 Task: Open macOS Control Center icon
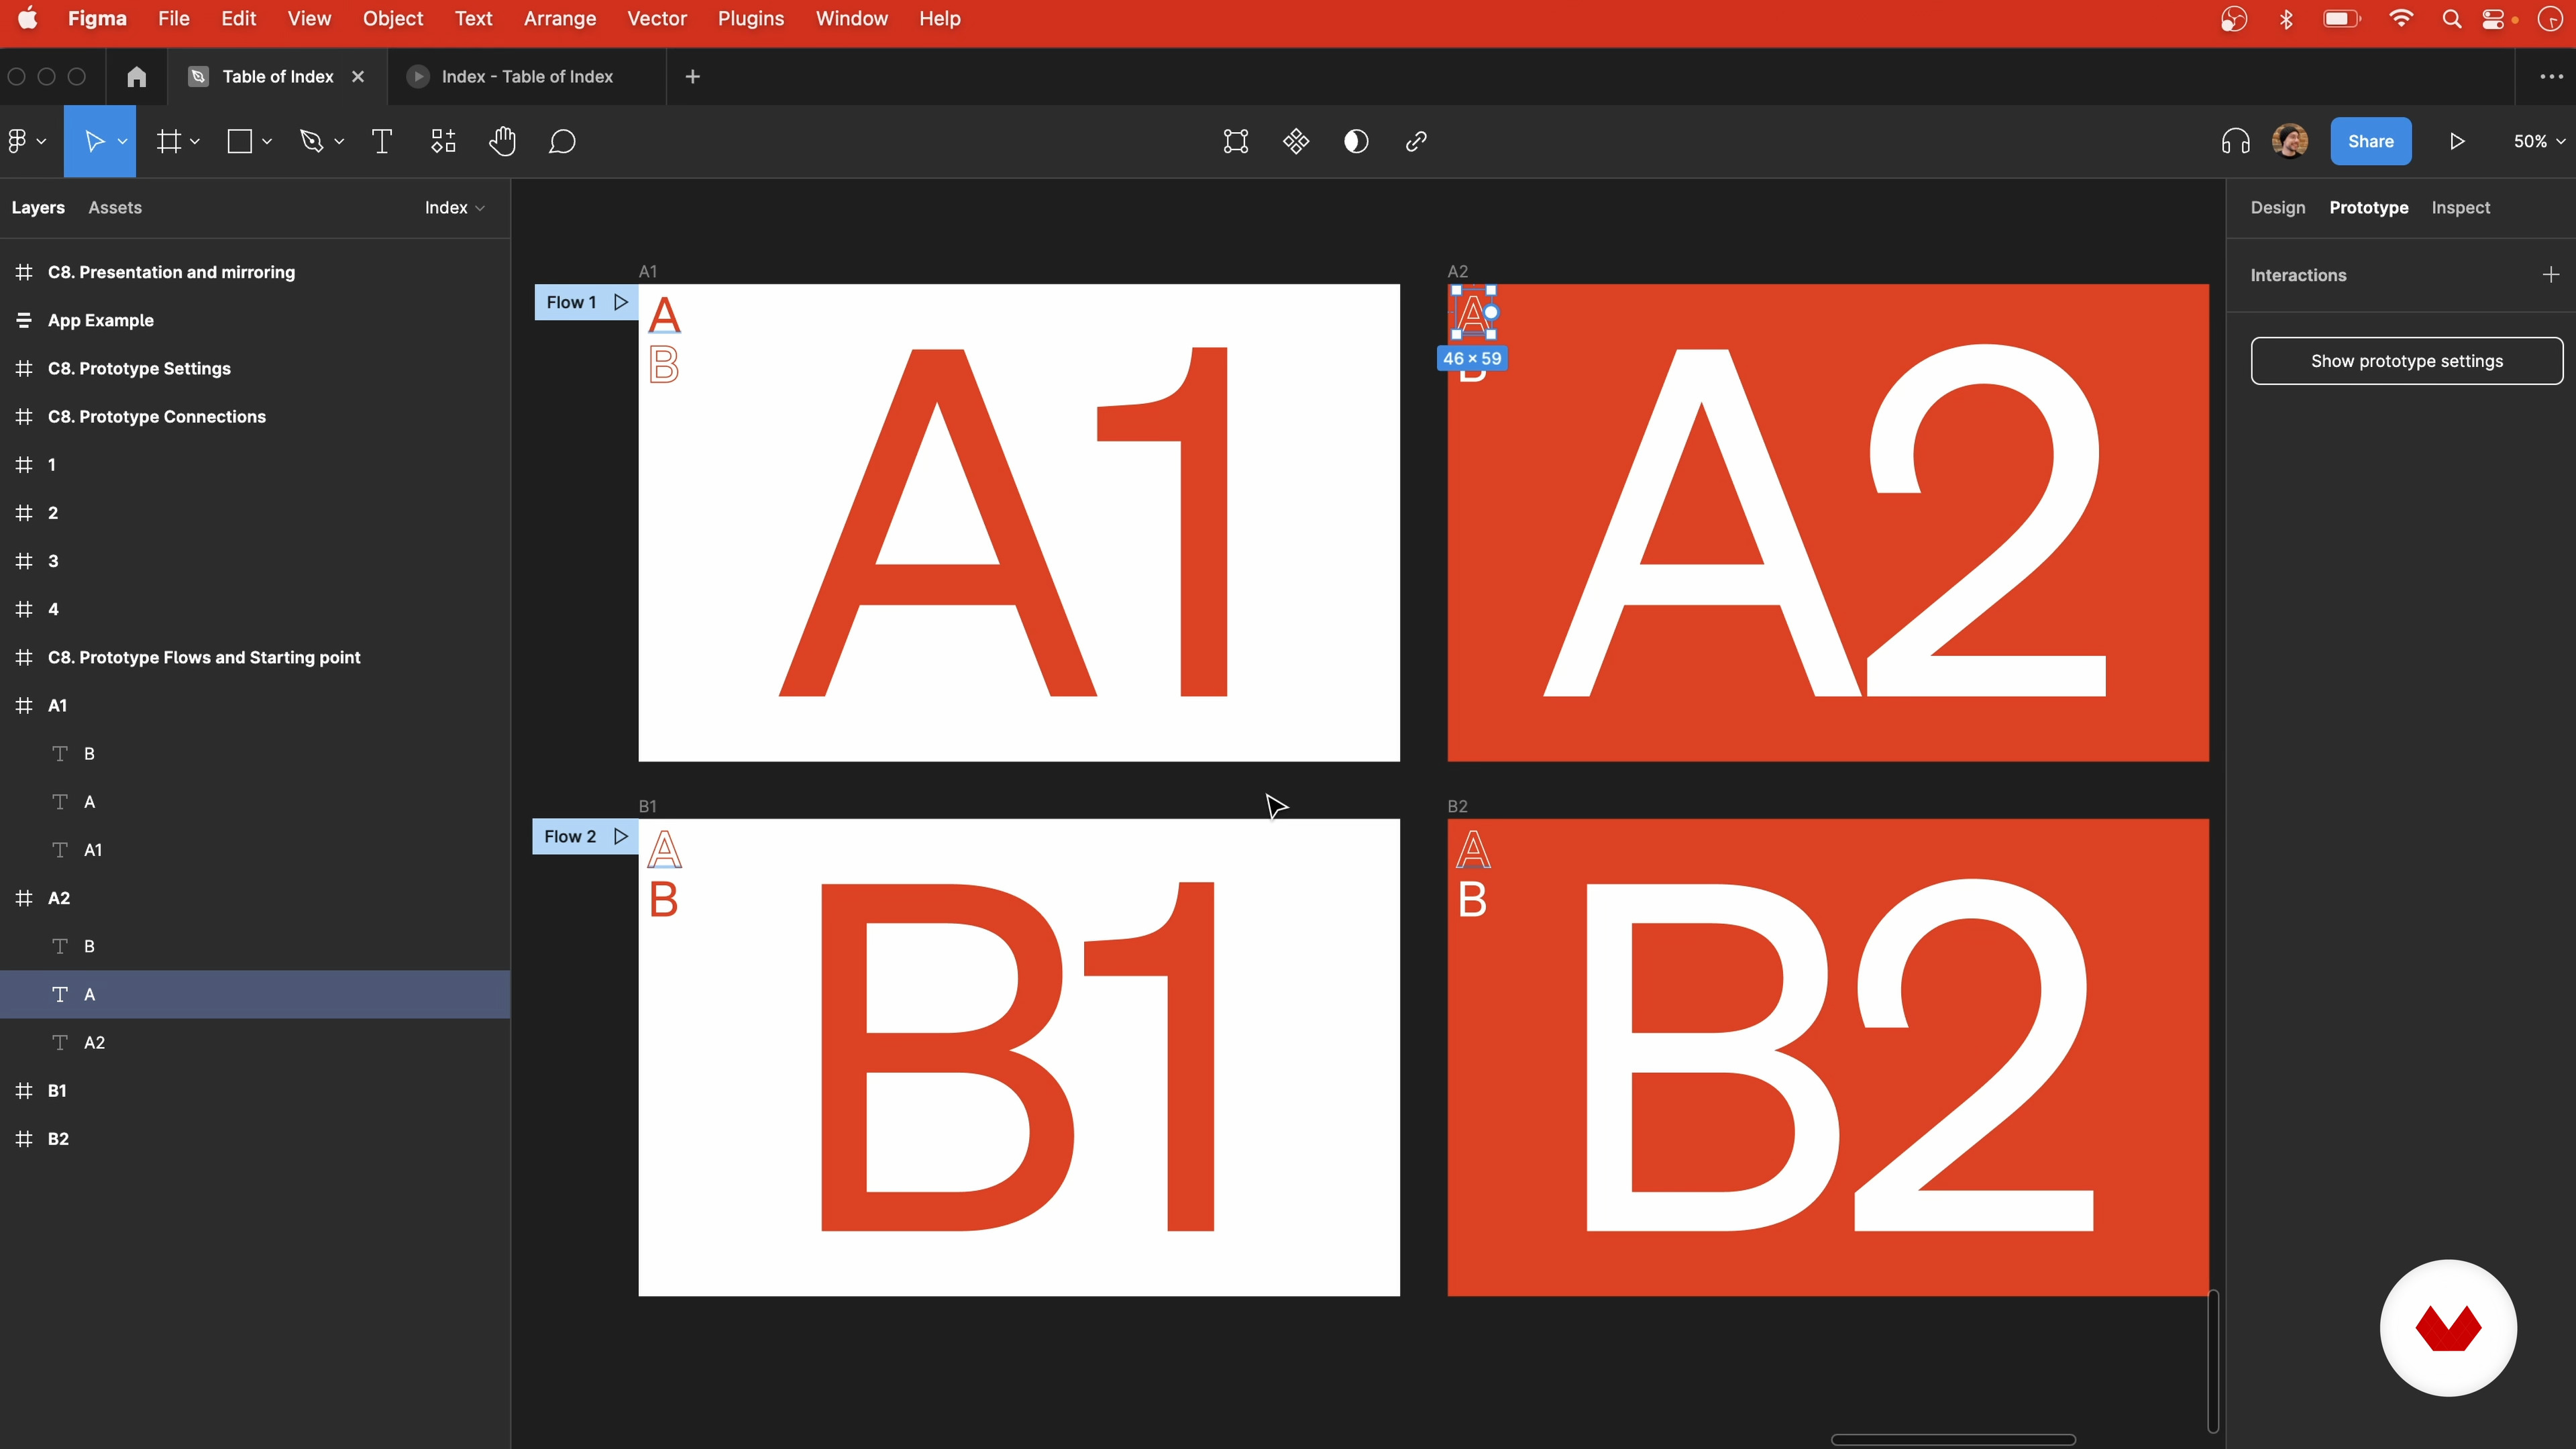pos(2494,19)
